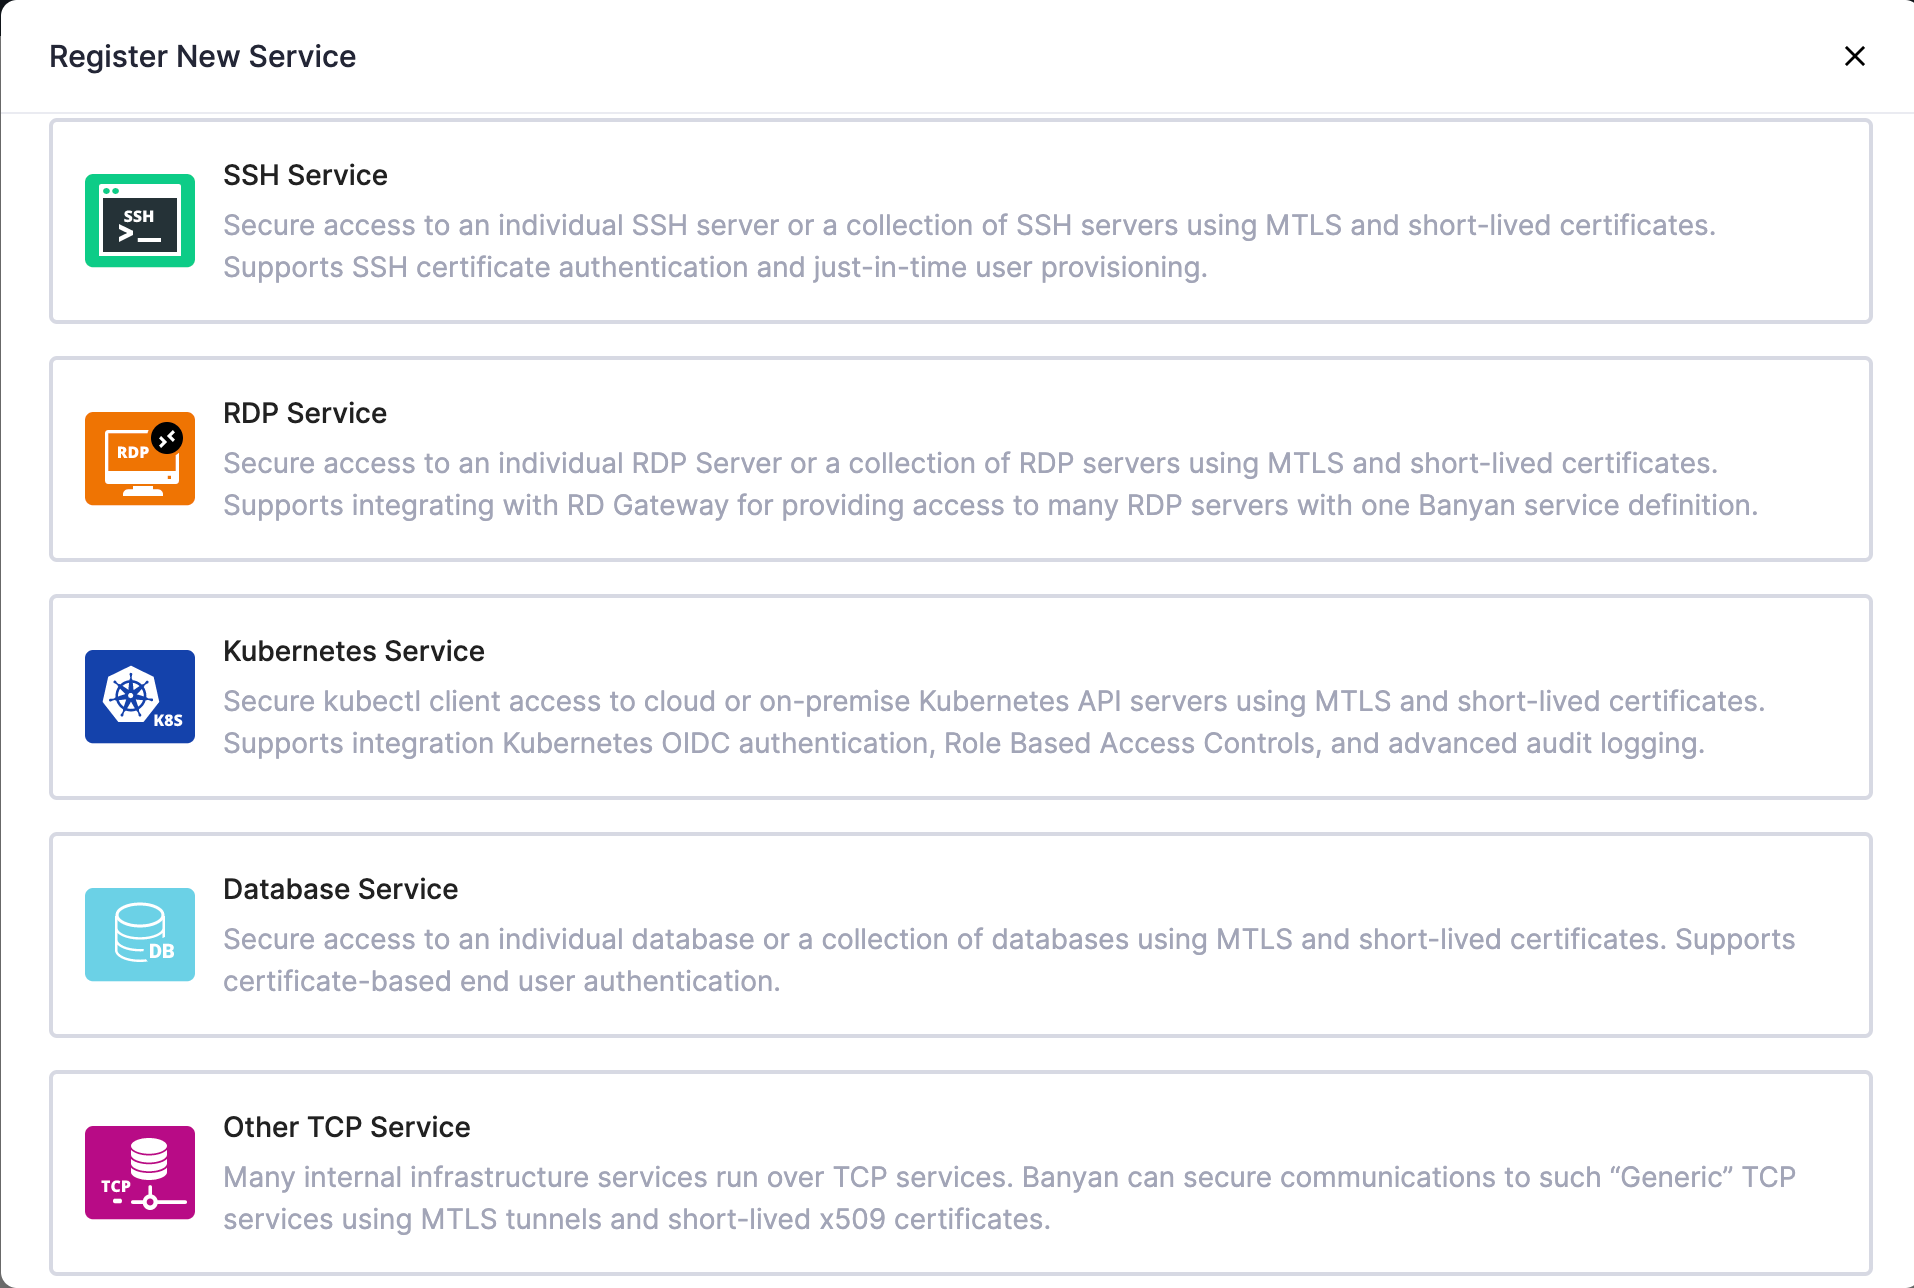Choose the RDP Service heading

point(304,413)
